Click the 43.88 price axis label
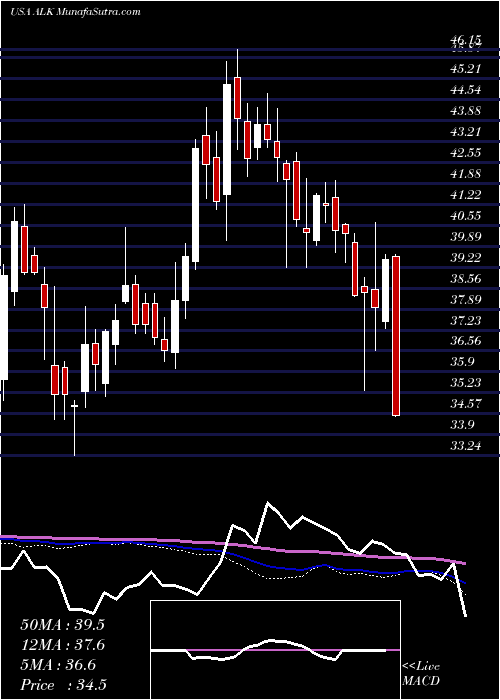This screenshot has height=700, width=500. tap(465, 111)
